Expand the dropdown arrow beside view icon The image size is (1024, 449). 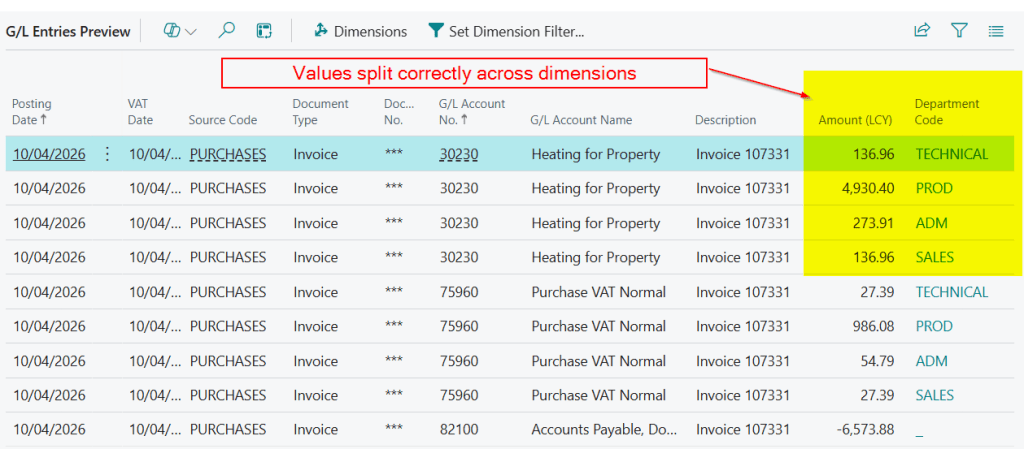[191, 31]
